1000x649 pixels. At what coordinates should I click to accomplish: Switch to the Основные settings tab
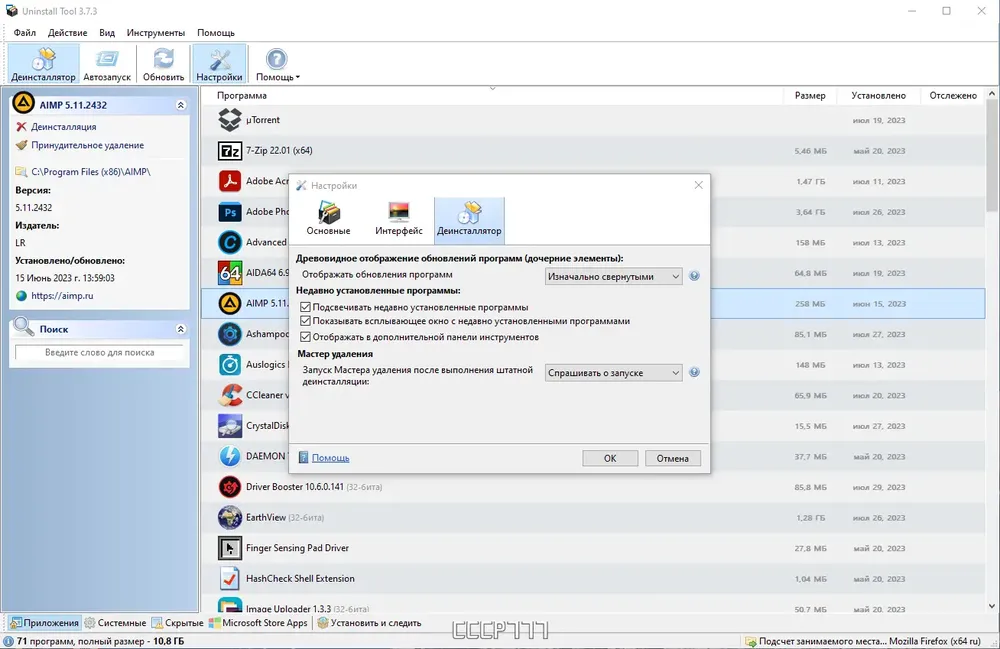pyautogui.click(x=328, y=219)
